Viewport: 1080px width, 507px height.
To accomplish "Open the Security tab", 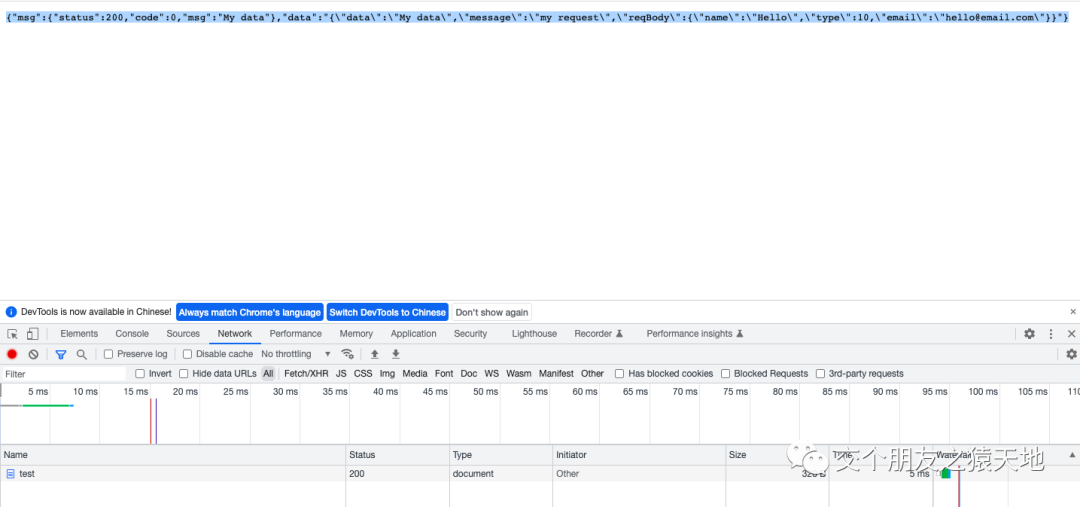I will pyautogui.click(x=470, y=333).
